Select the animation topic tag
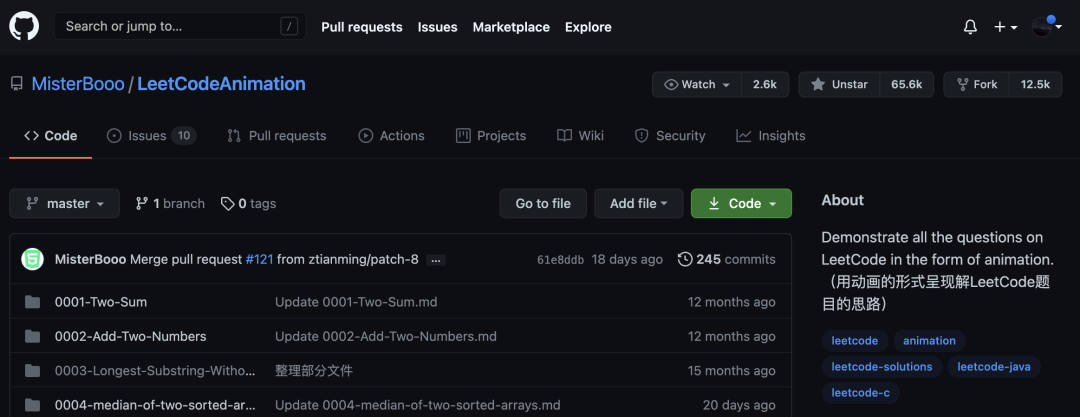This screenshot has height=417, width=1080. (929, 340)
